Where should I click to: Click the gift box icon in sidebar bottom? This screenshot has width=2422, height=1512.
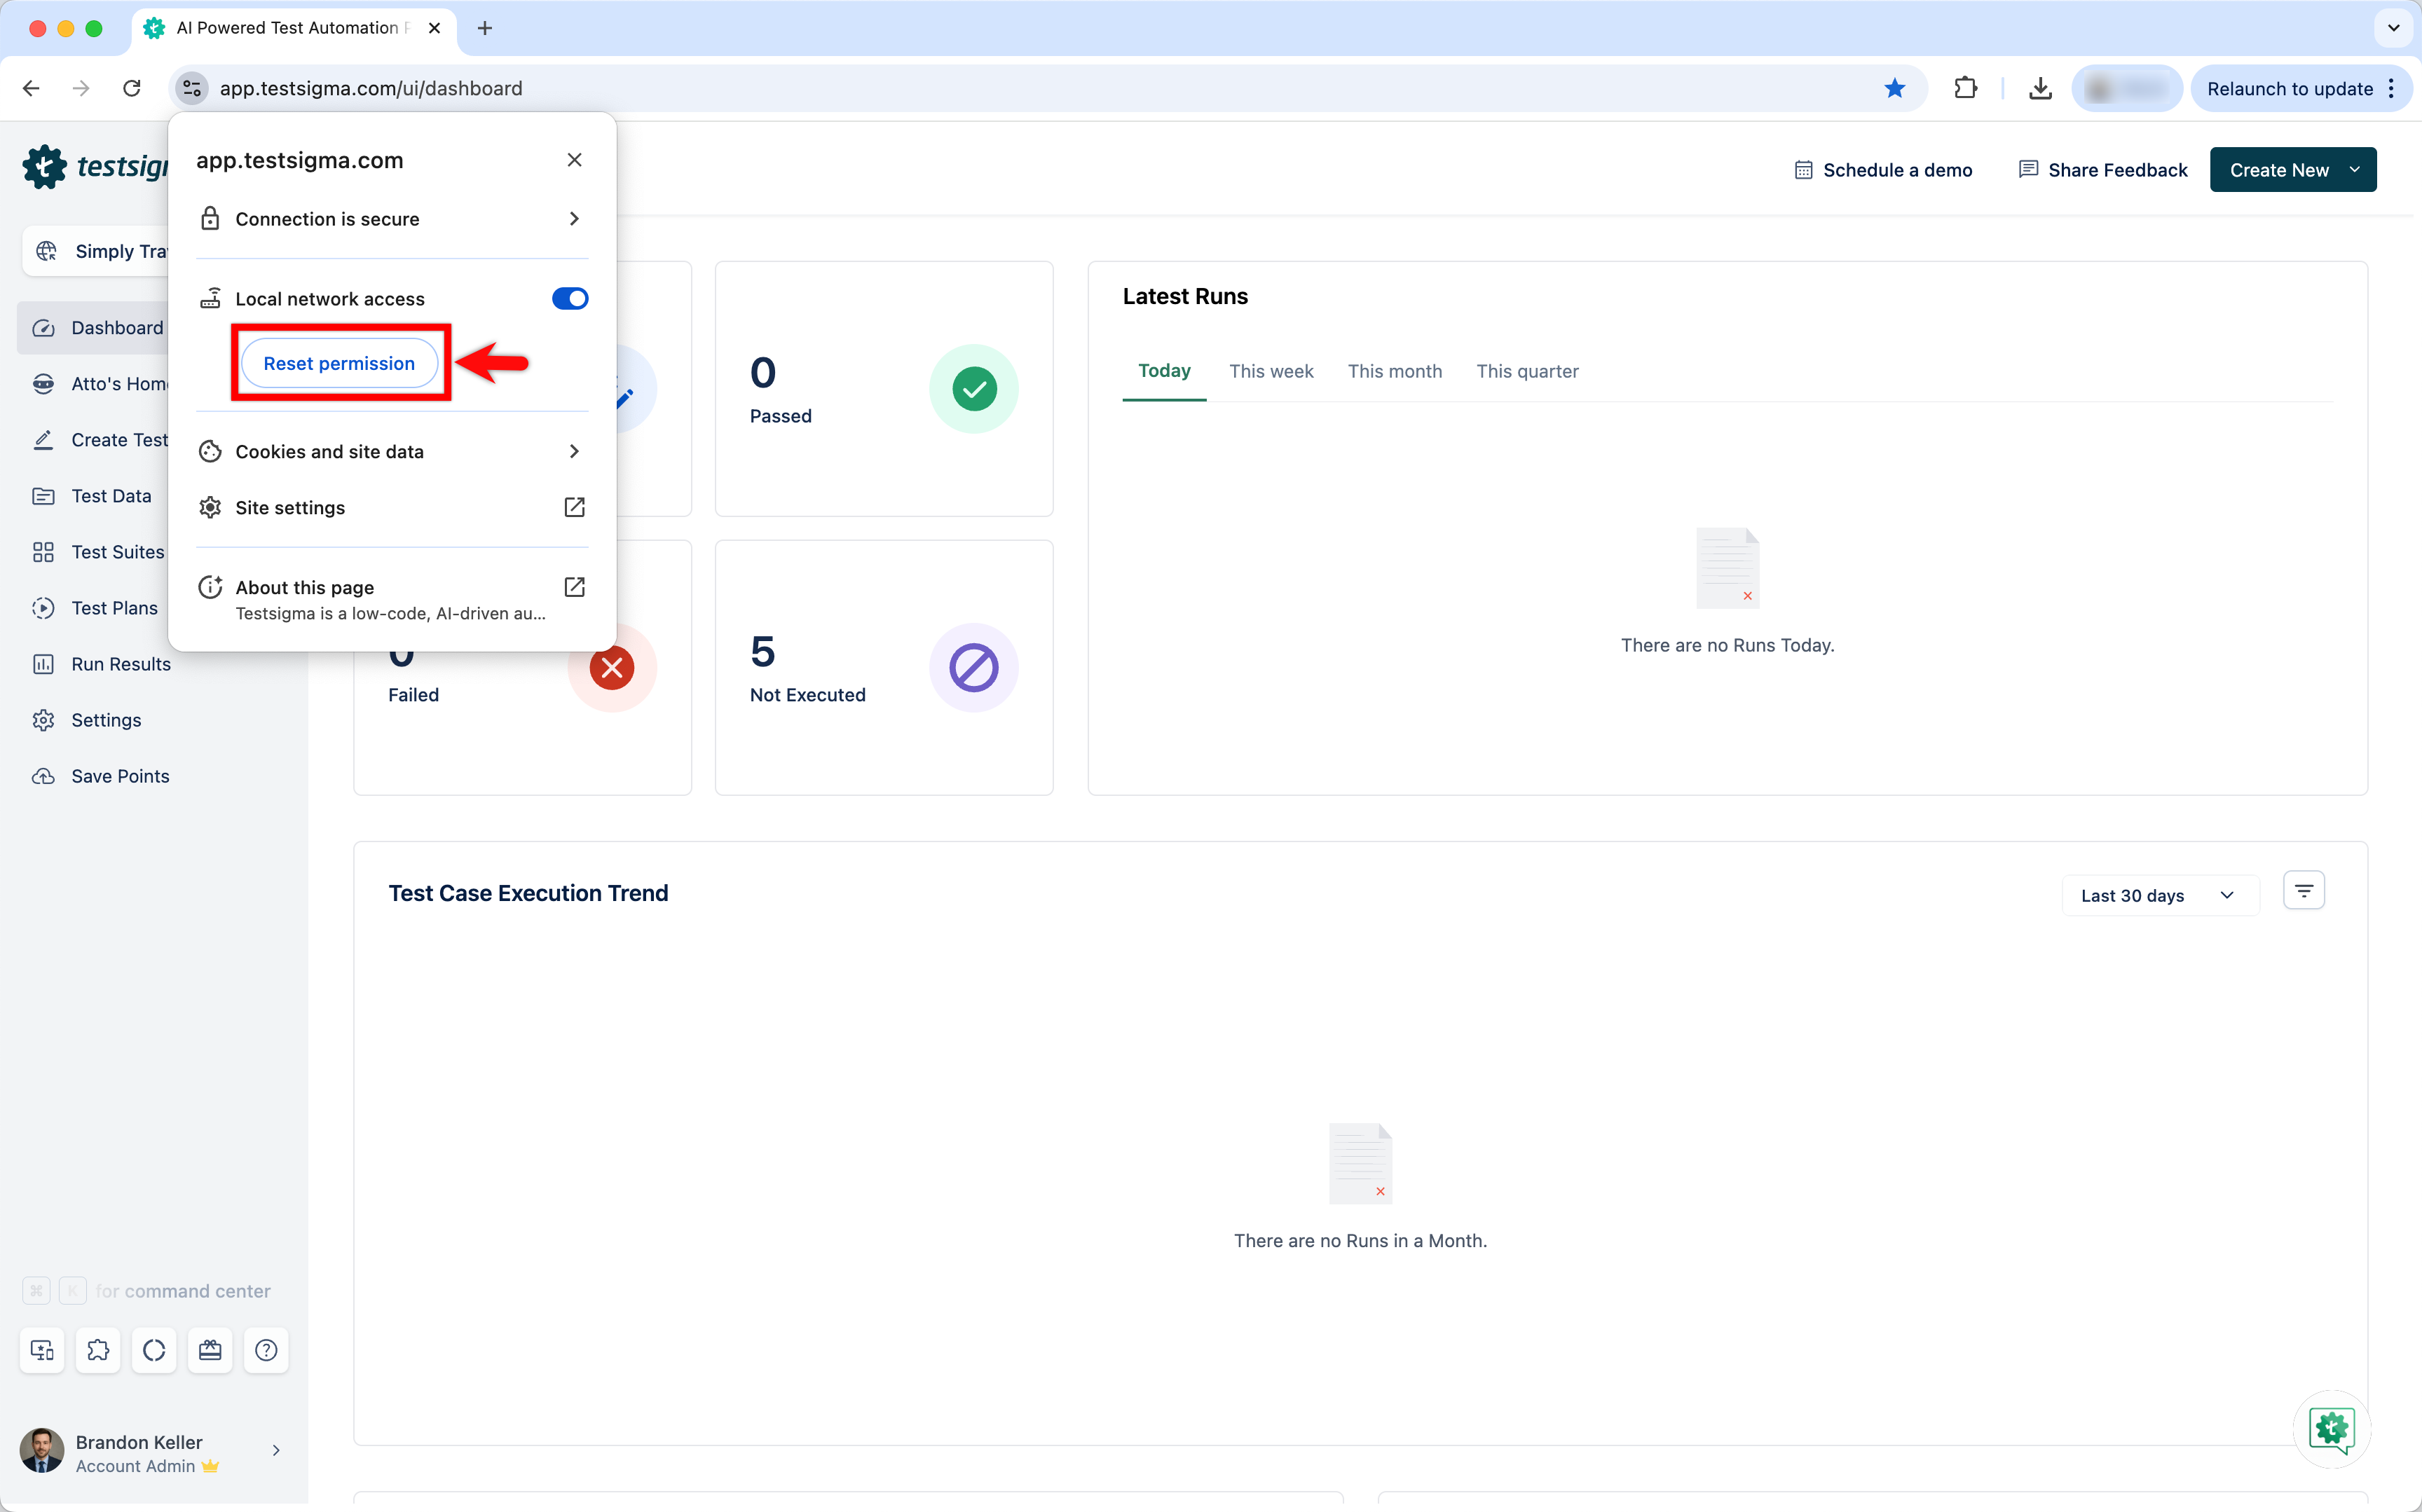(x=210, y=1350)
